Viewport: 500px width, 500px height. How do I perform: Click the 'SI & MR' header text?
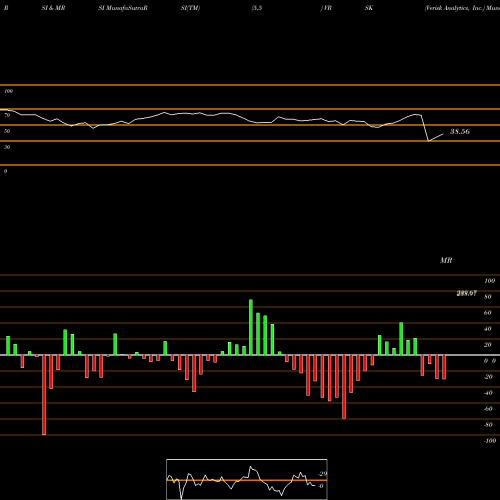click(53, 8)
